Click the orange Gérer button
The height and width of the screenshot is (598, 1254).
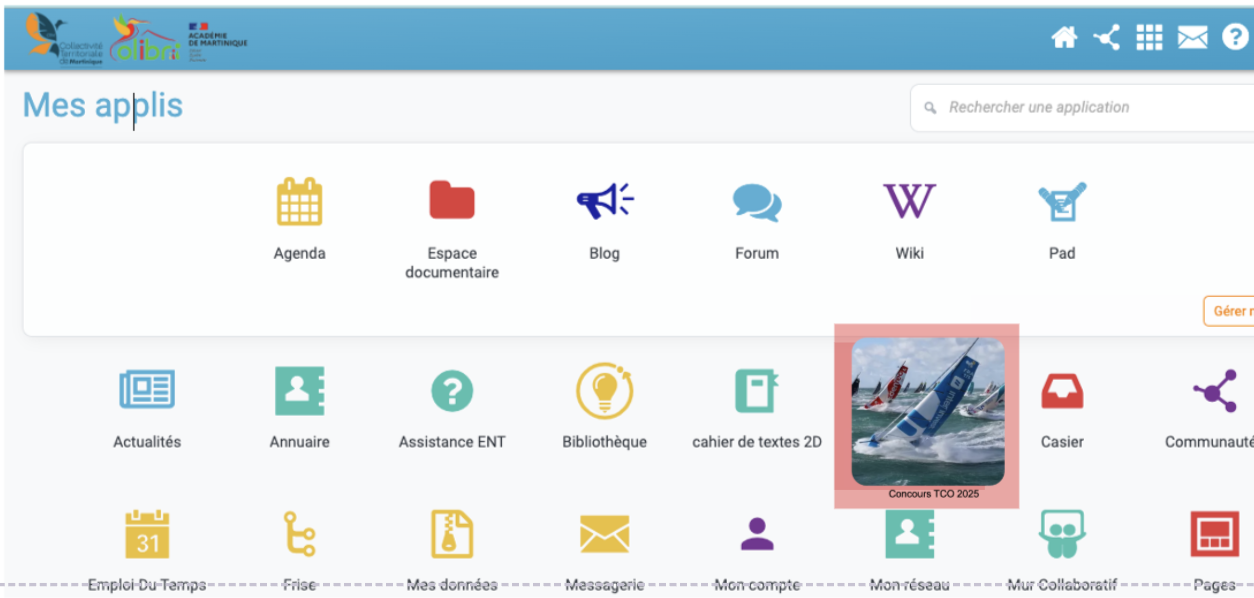click(1229, 311)
